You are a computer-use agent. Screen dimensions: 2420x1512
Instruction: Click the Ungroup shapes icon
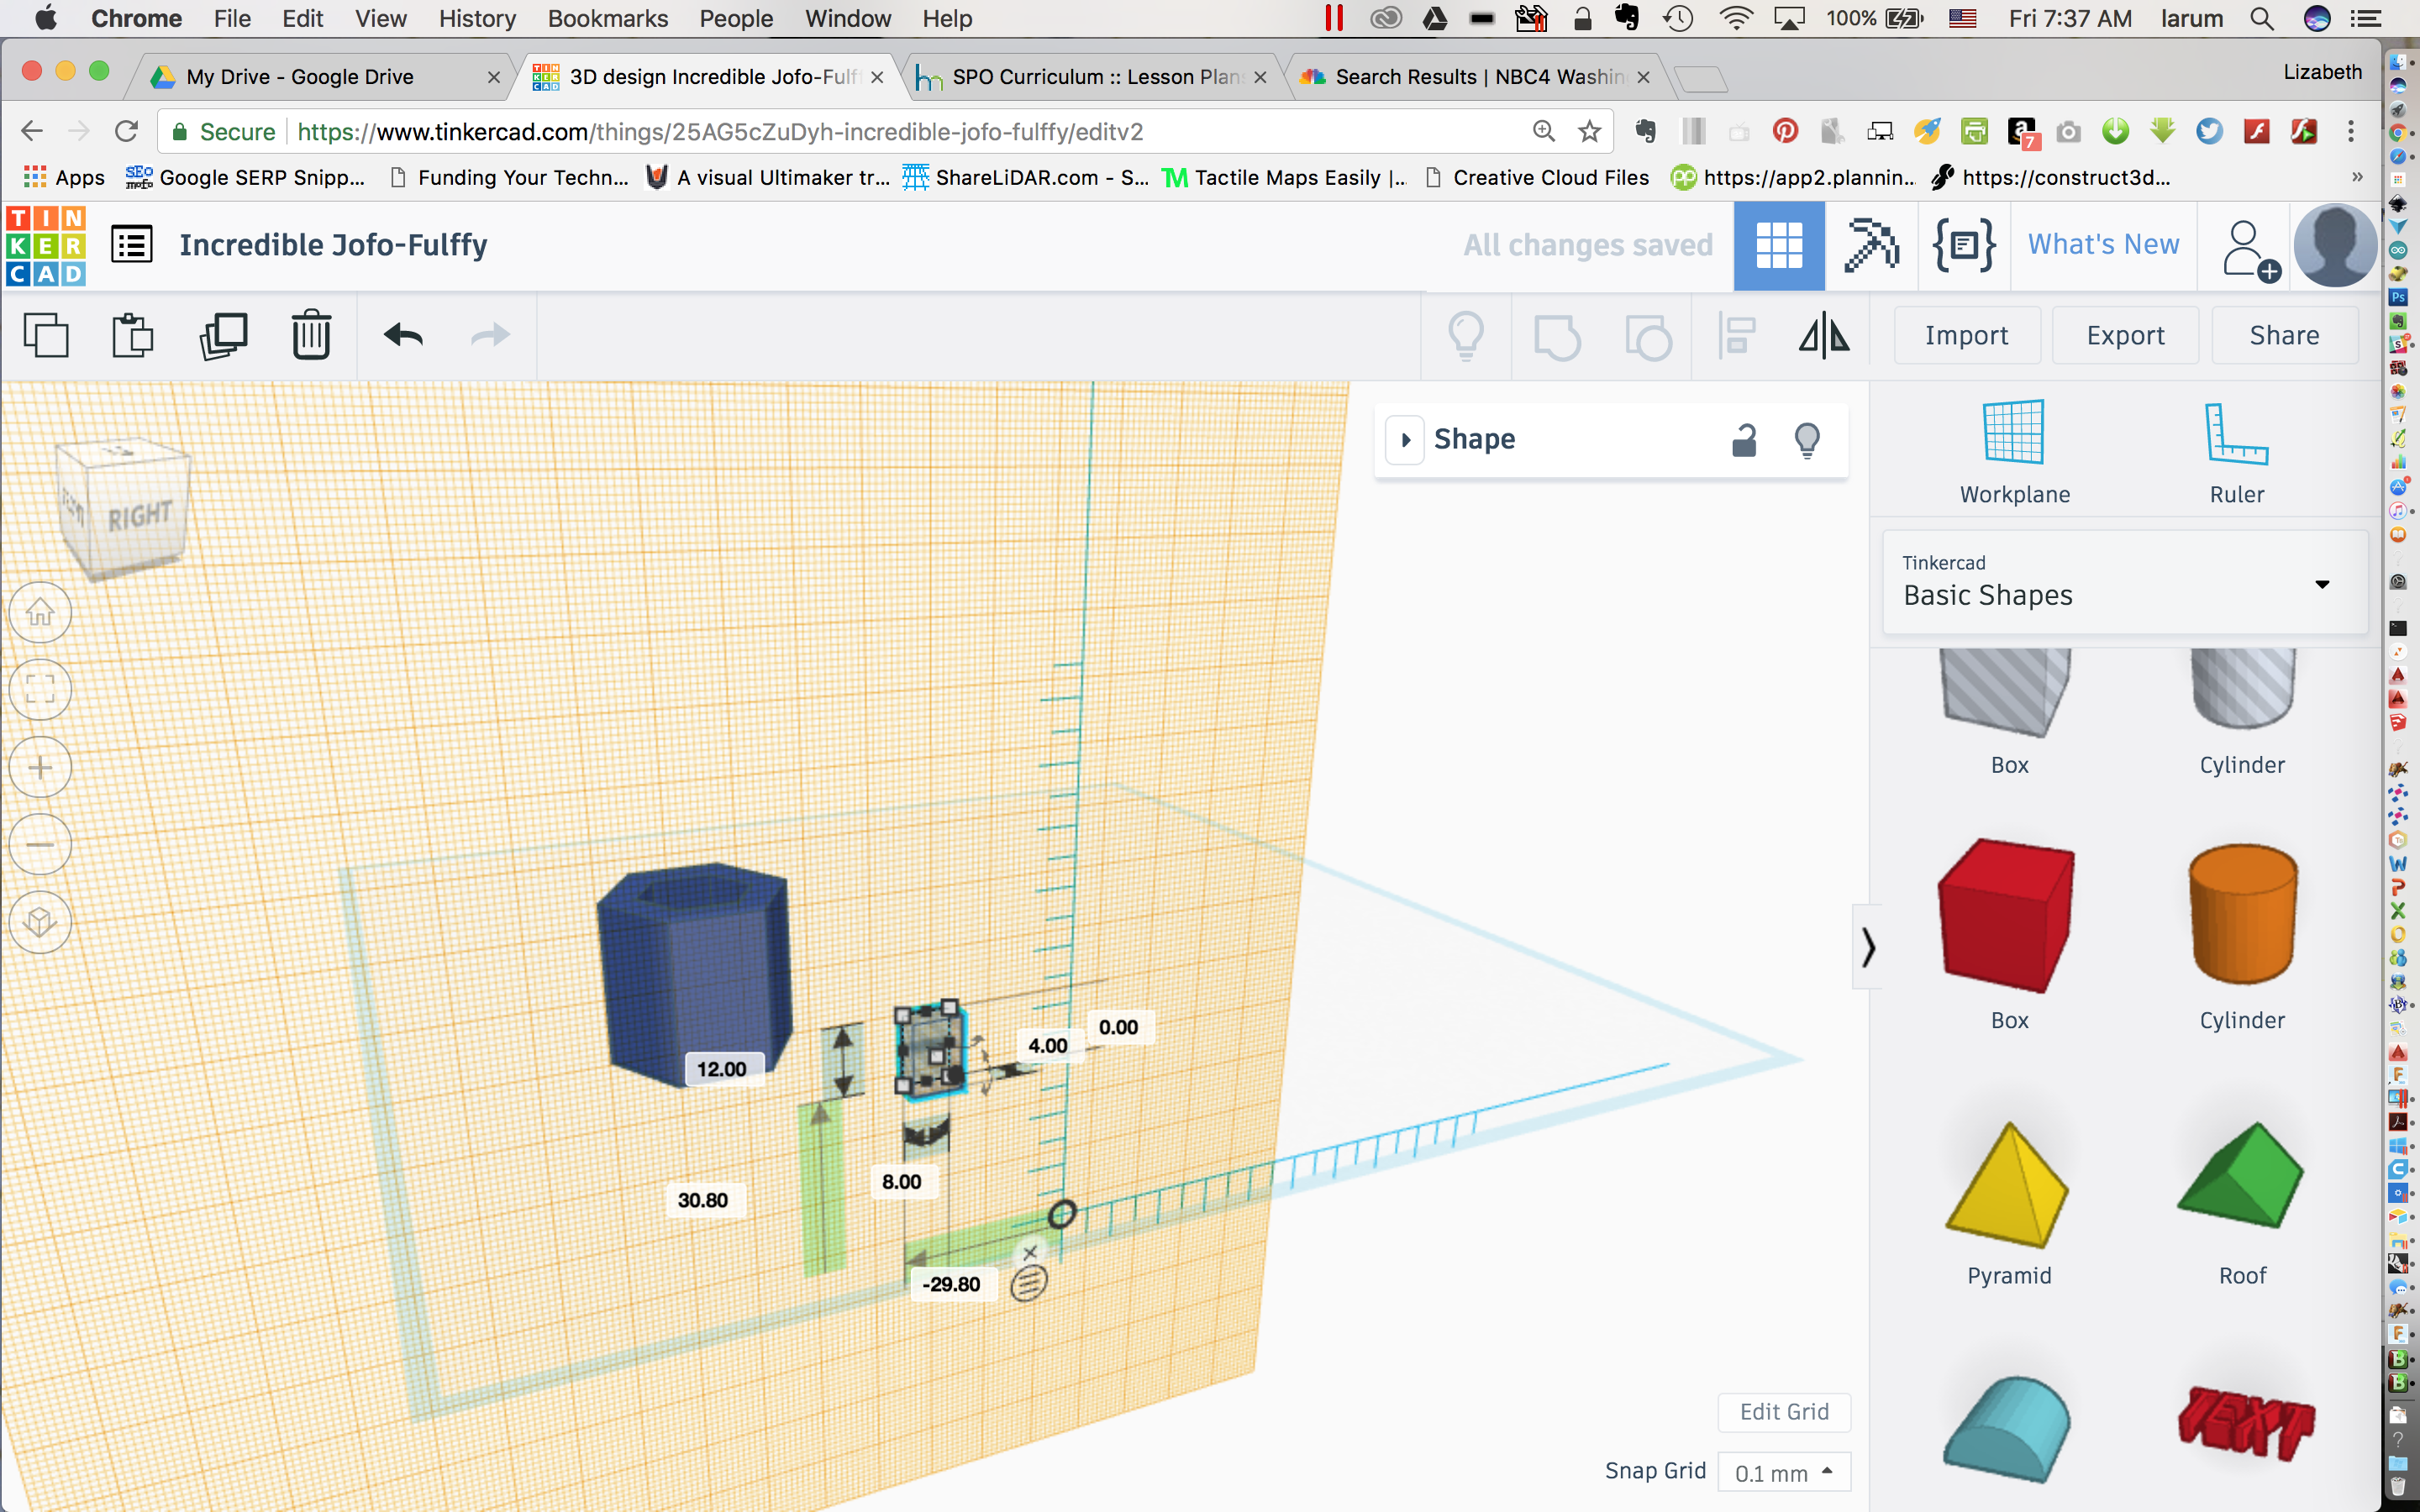tap(1648, 336)
